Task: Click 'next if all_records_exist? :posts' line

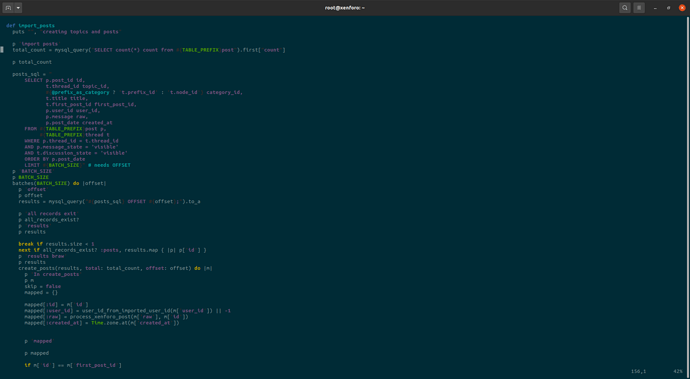Action: tap(112, 250)
